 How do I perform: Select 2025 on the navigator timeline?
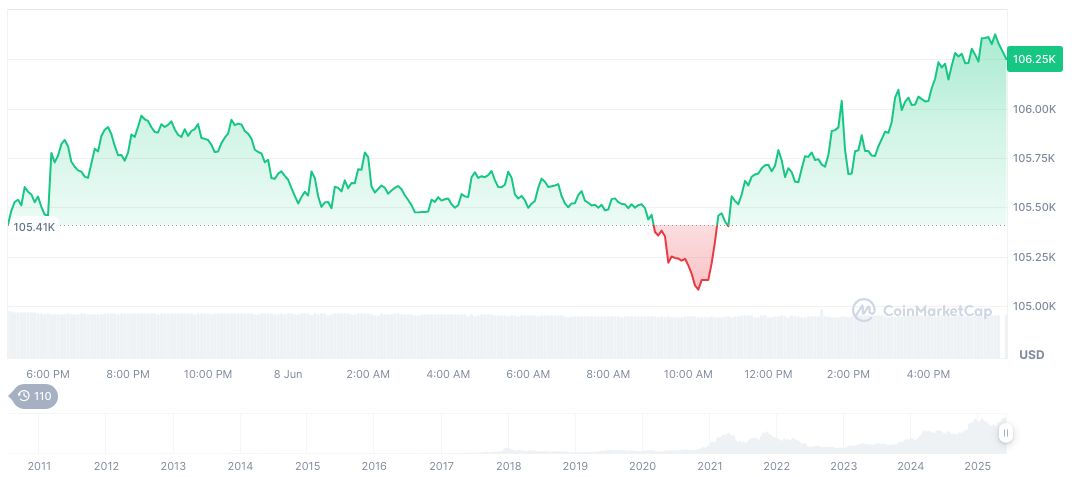click(x=978, y=466)
